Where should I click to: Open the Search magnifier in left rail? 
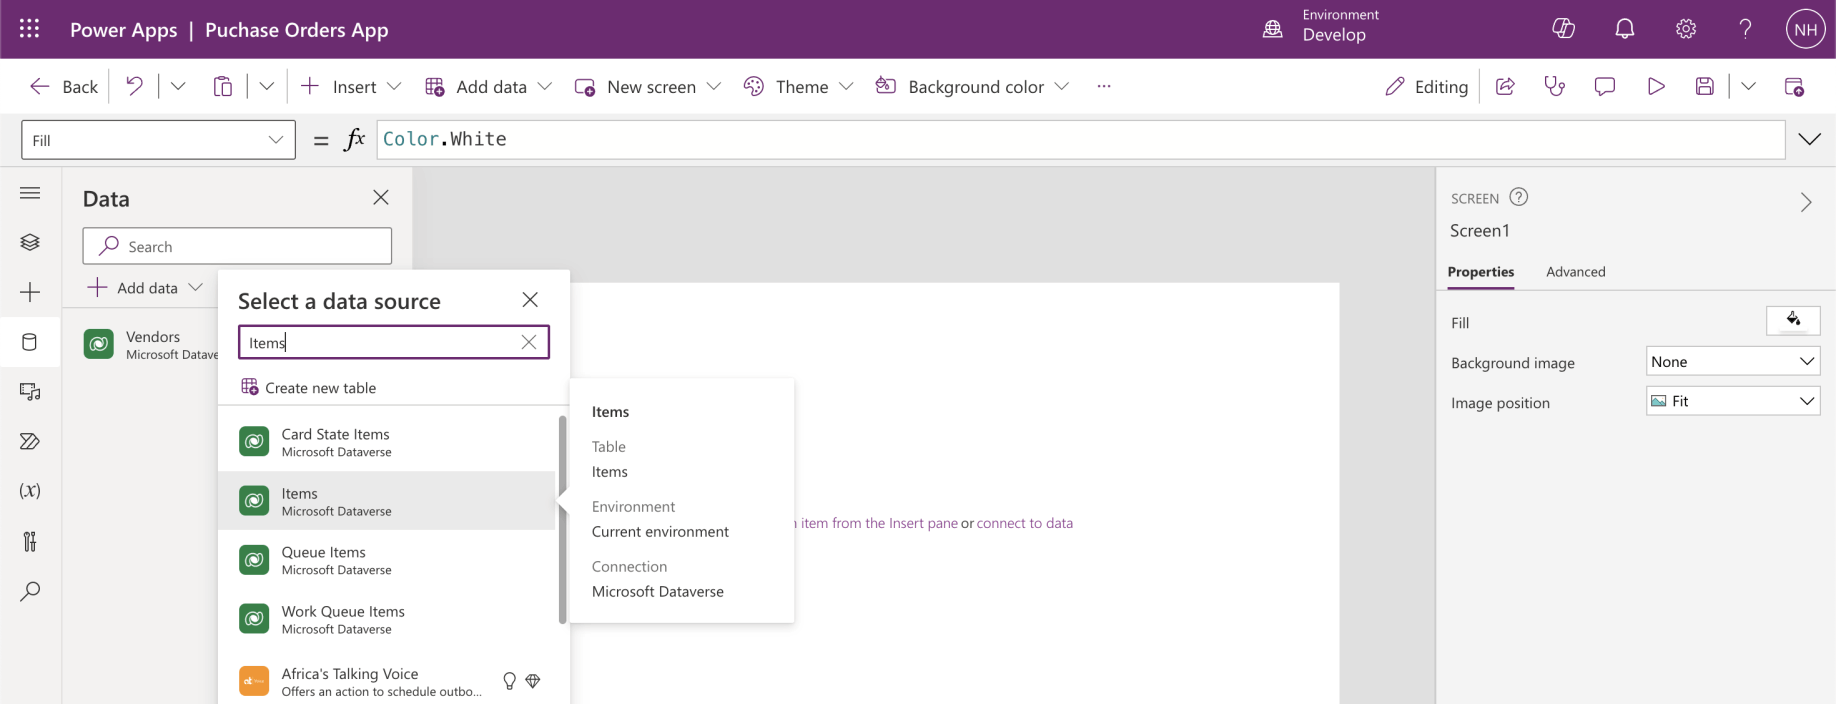[30, 591]
